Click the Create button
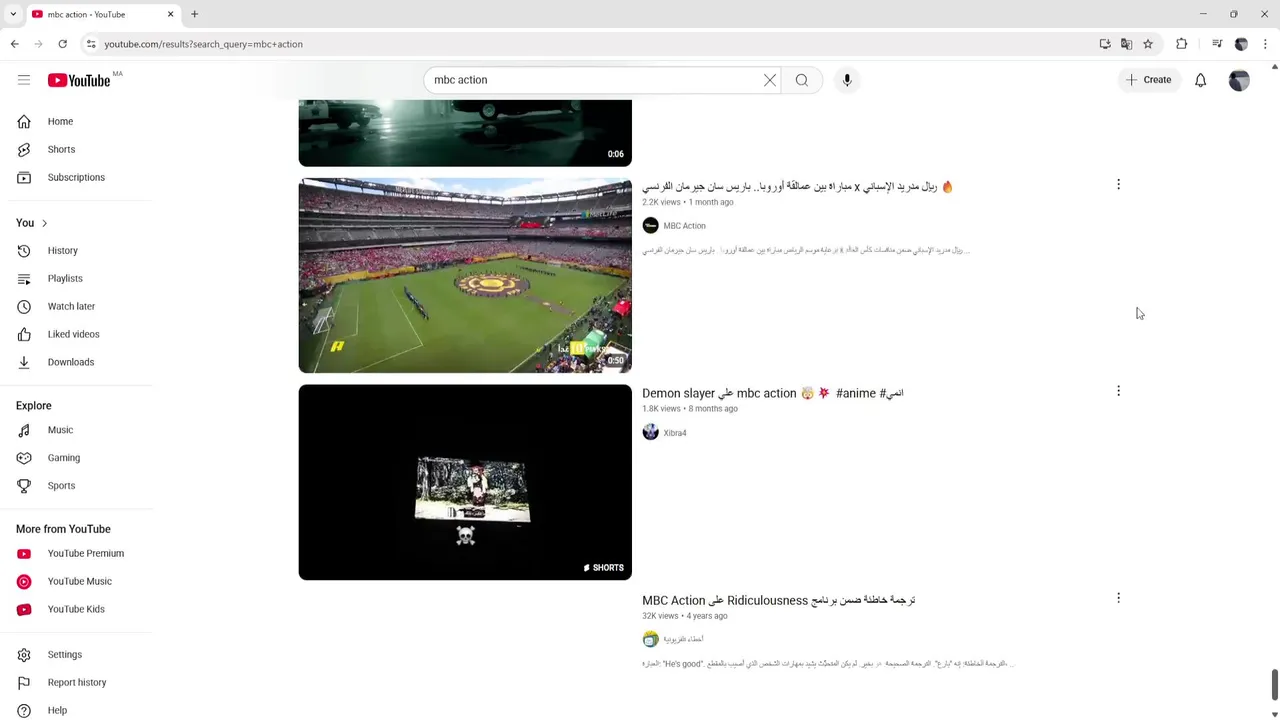The height and width of the screenshot is (720, 1280). (x=1149, y=80)
